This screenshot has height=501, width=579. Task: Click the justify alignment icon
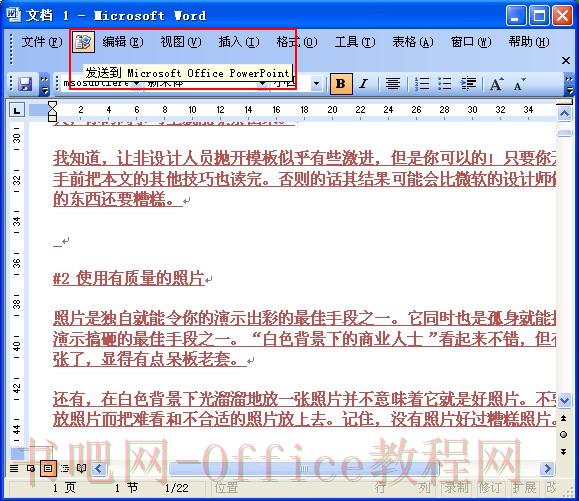[x=393, y=84]
